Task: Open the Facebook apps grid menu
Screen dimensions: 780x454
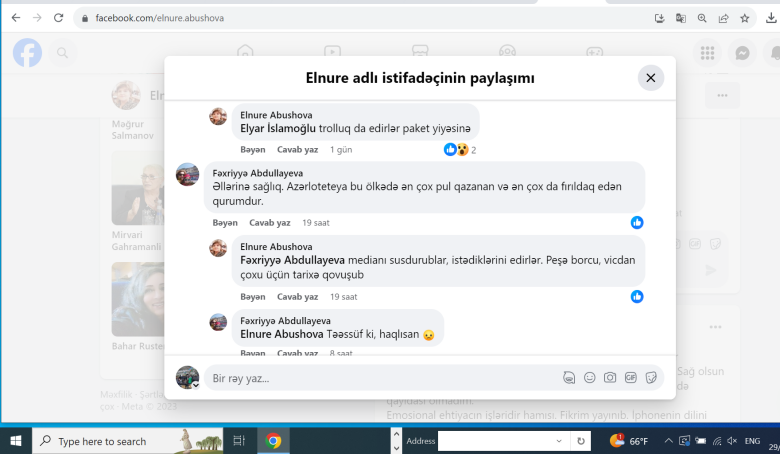Action: 708,53
